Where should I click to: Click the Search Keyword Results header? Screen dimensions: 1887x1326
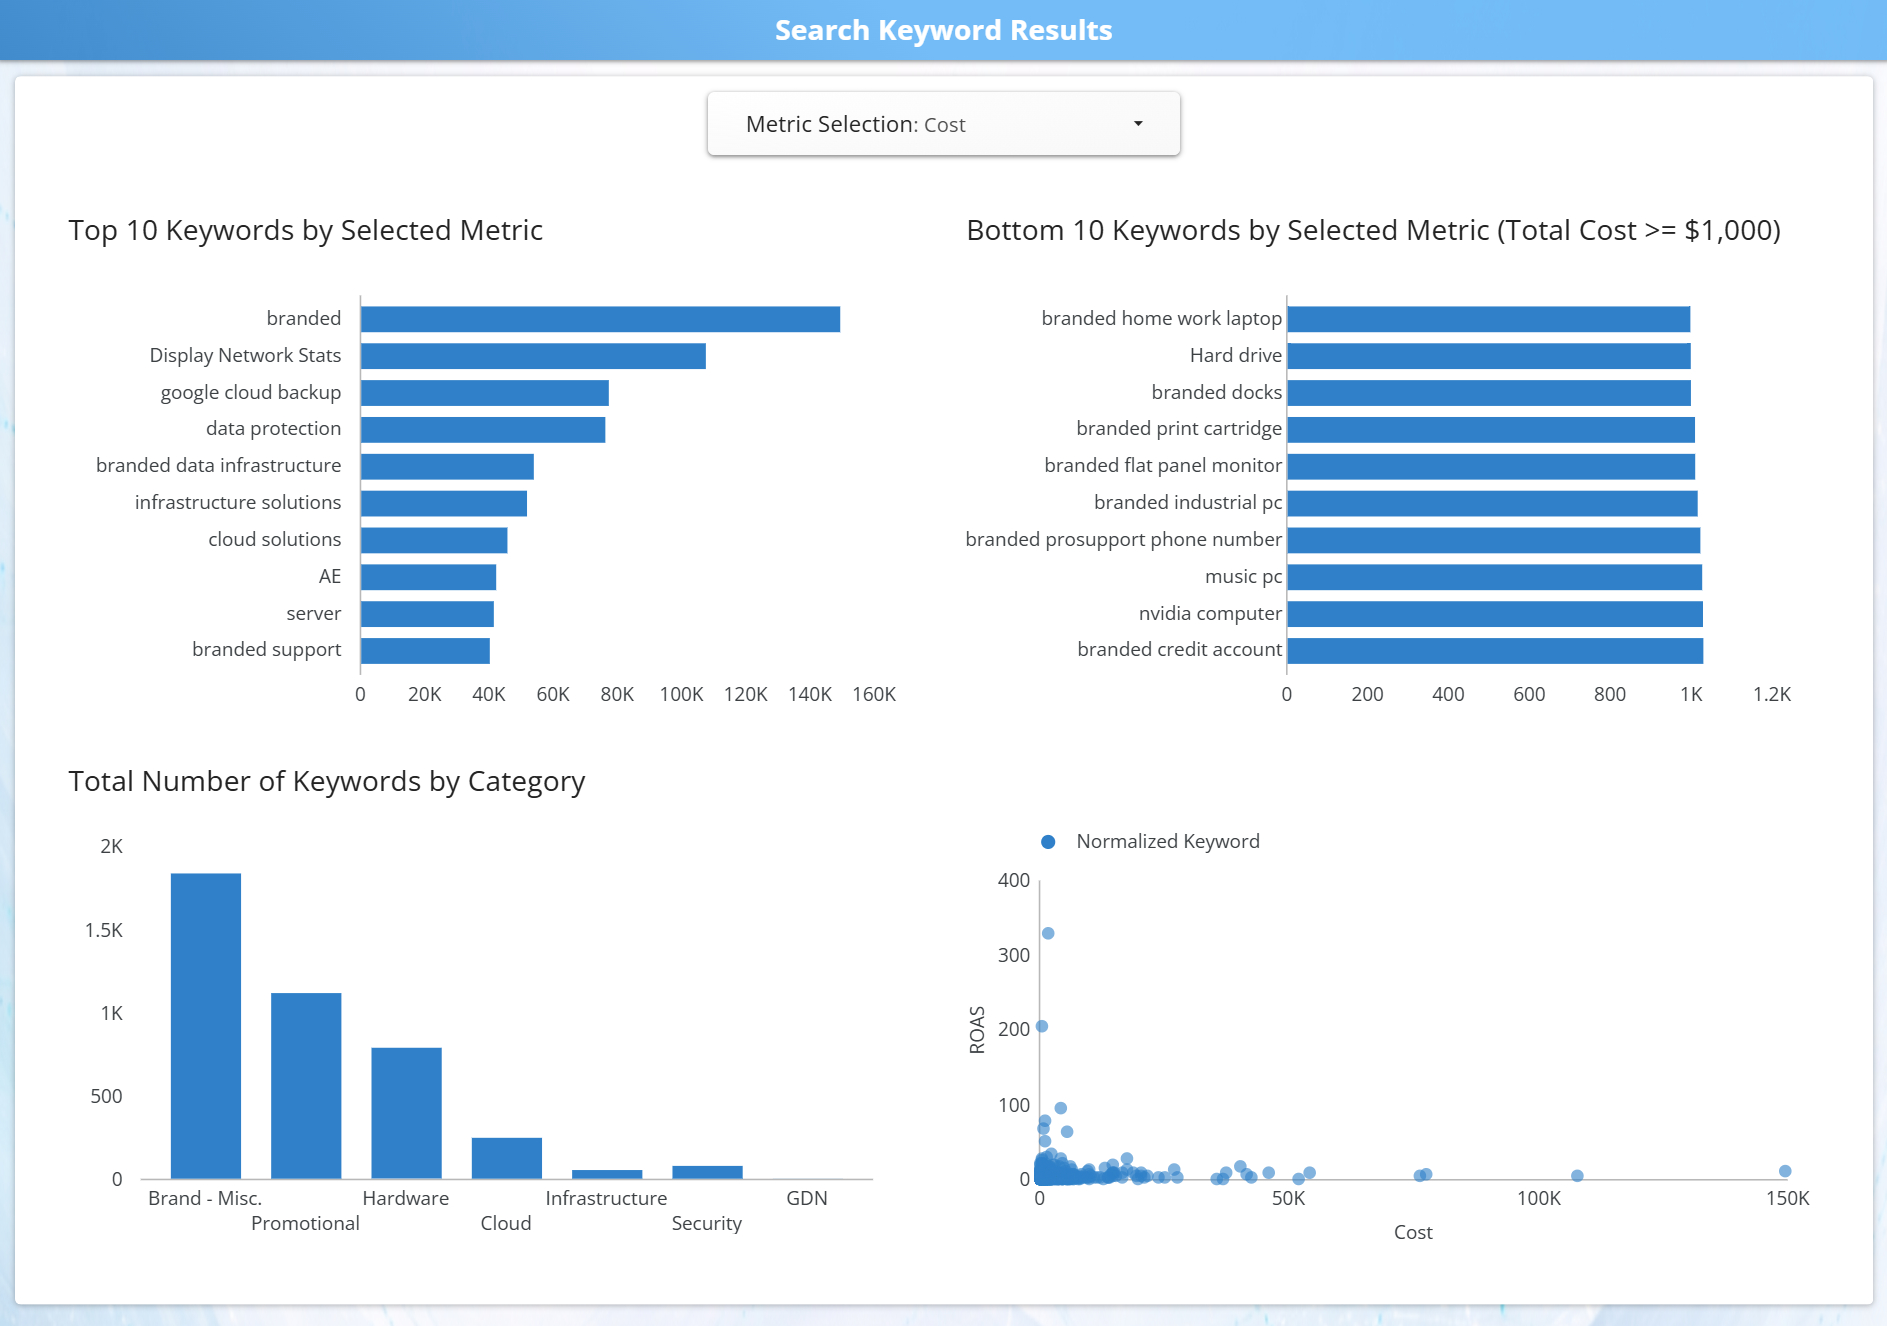click(943, 29)
